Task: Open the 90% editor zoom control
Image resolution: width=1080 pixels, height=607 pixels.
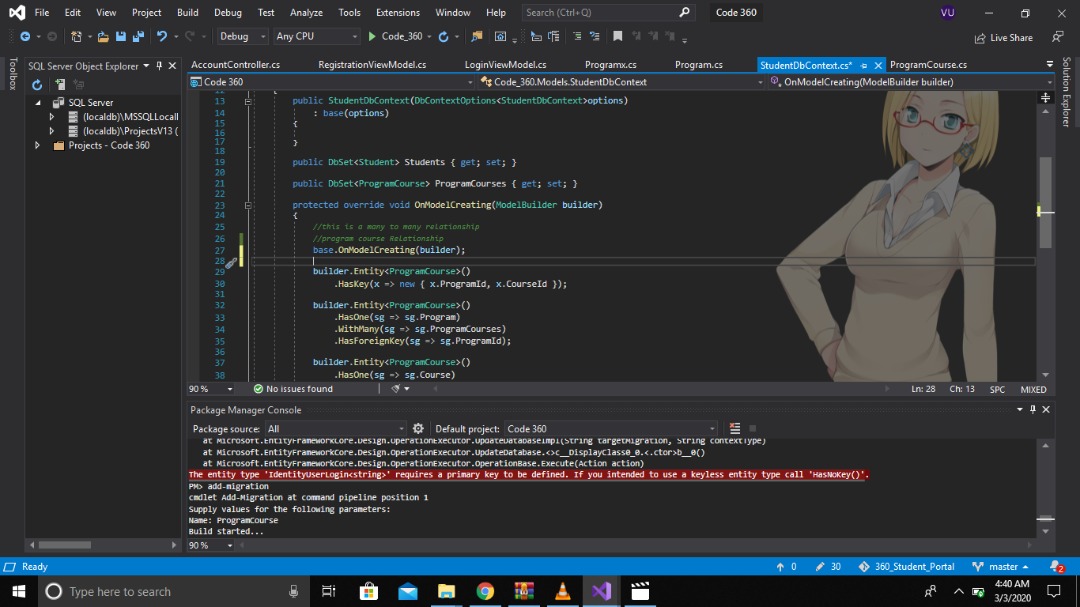Action: (x=203, y=388)
